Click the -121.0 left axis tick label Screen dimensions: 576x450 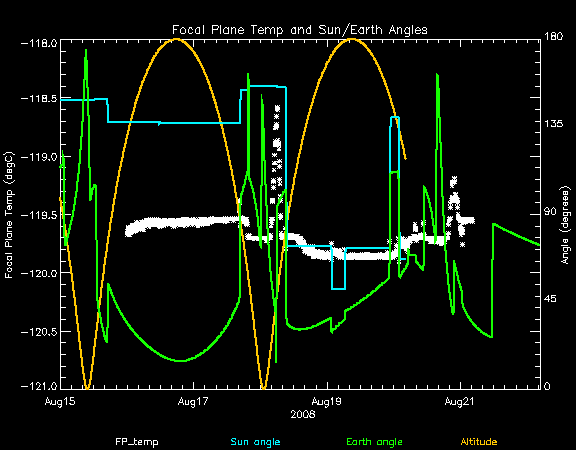(39, 386)
